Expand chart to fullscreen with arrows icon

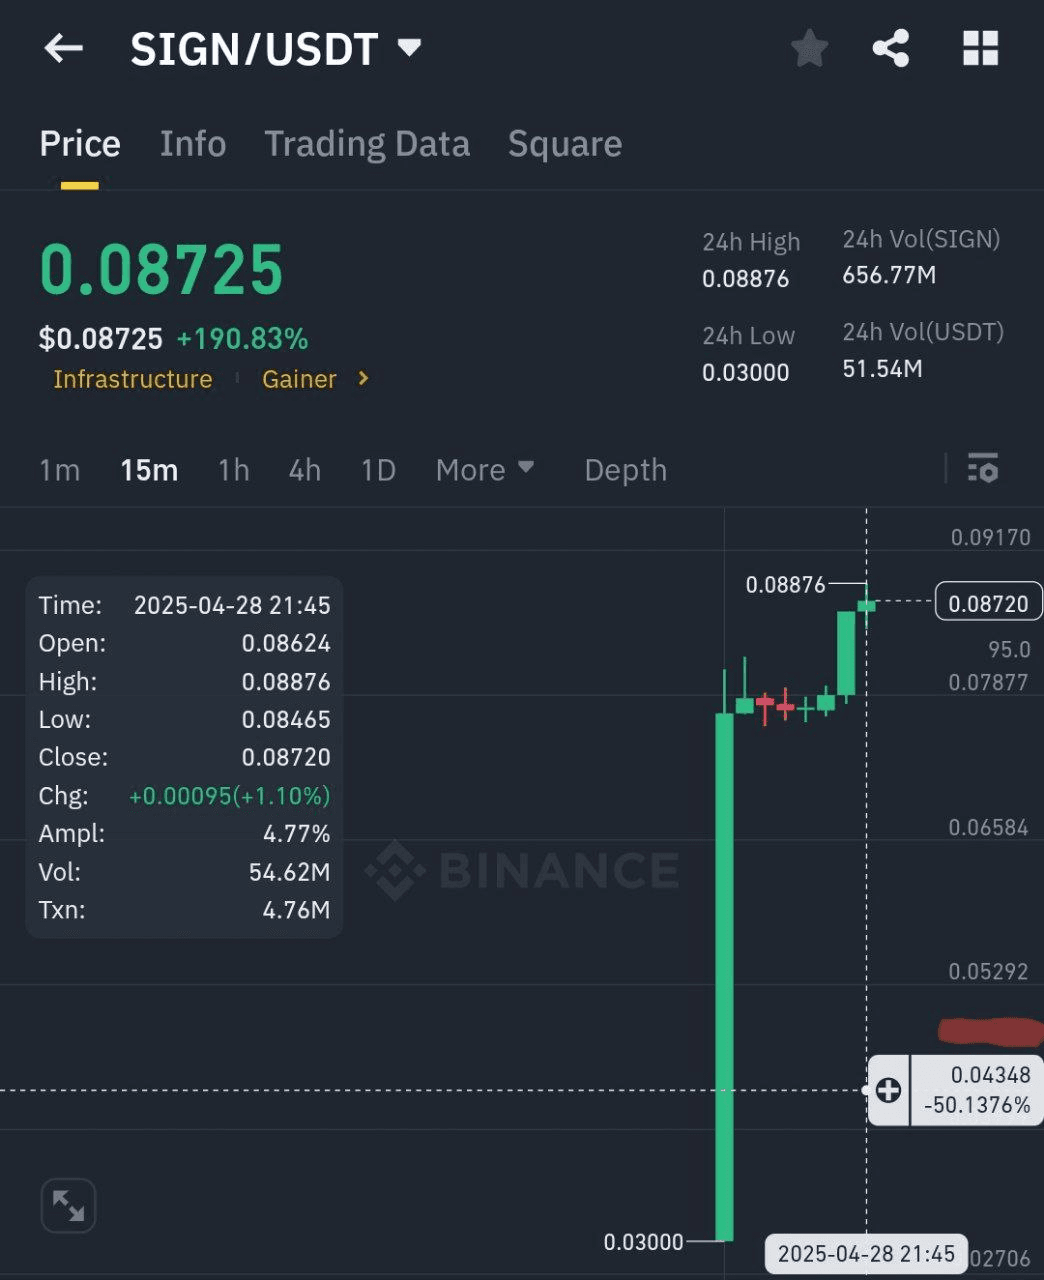(68, 1206)
